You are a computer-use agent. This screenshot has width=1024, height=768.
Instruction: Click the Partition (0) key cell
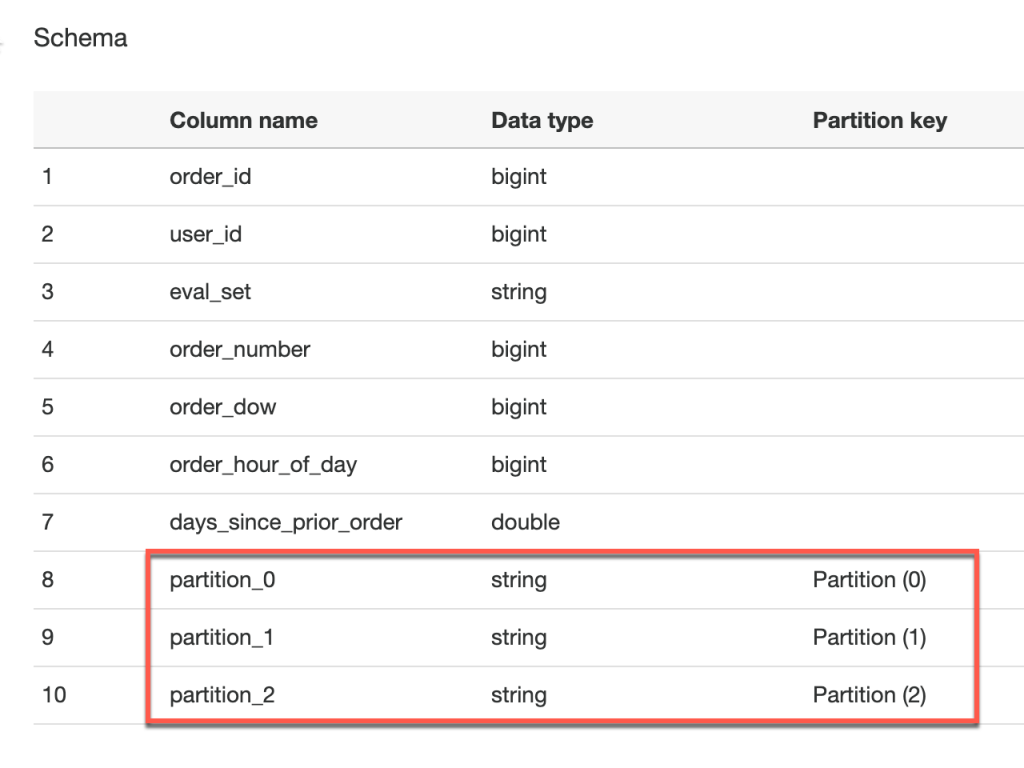869,580
